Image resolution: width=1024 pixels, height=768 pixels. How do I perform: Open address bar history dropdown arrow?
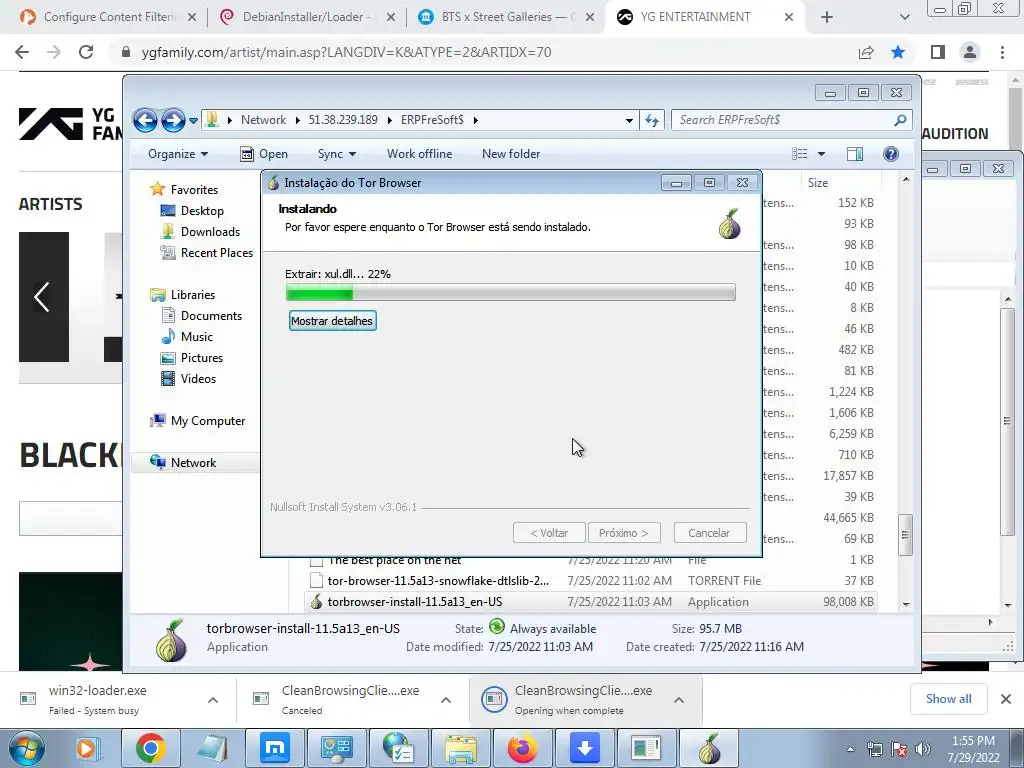[x=629, y=121]
